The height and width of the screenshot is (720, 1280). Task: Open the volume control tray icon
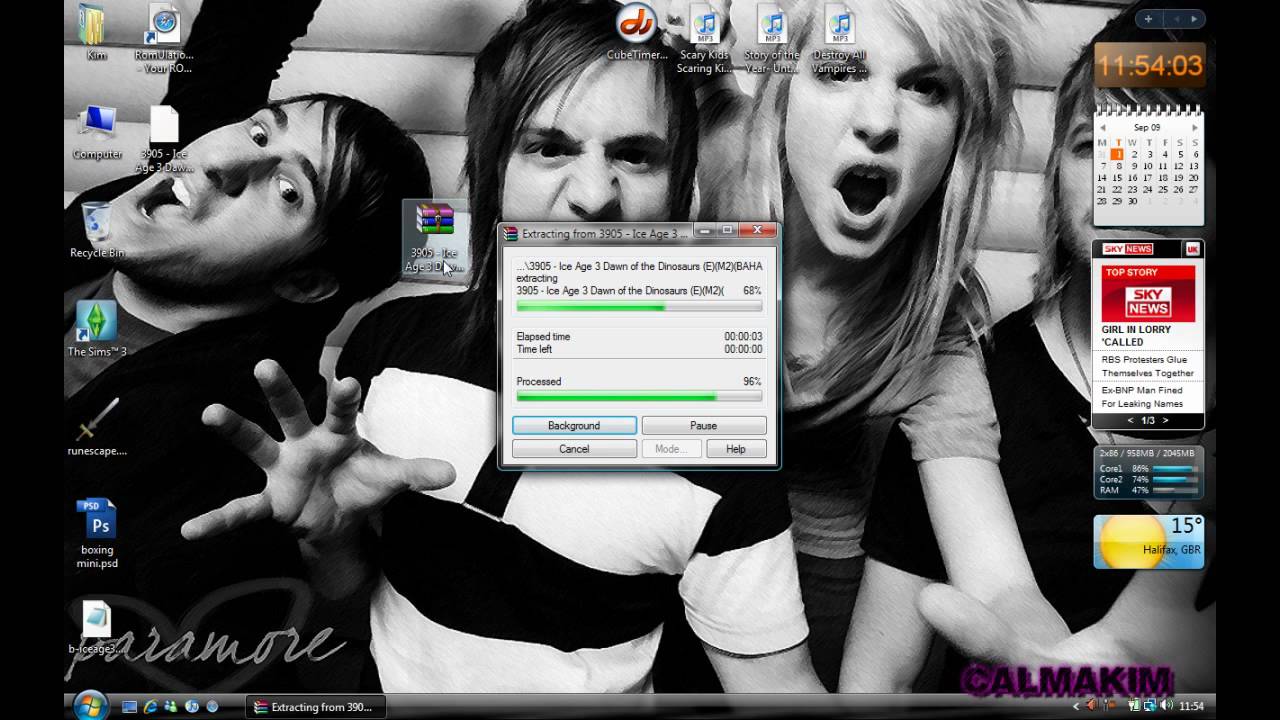[x=1167, y=706]
